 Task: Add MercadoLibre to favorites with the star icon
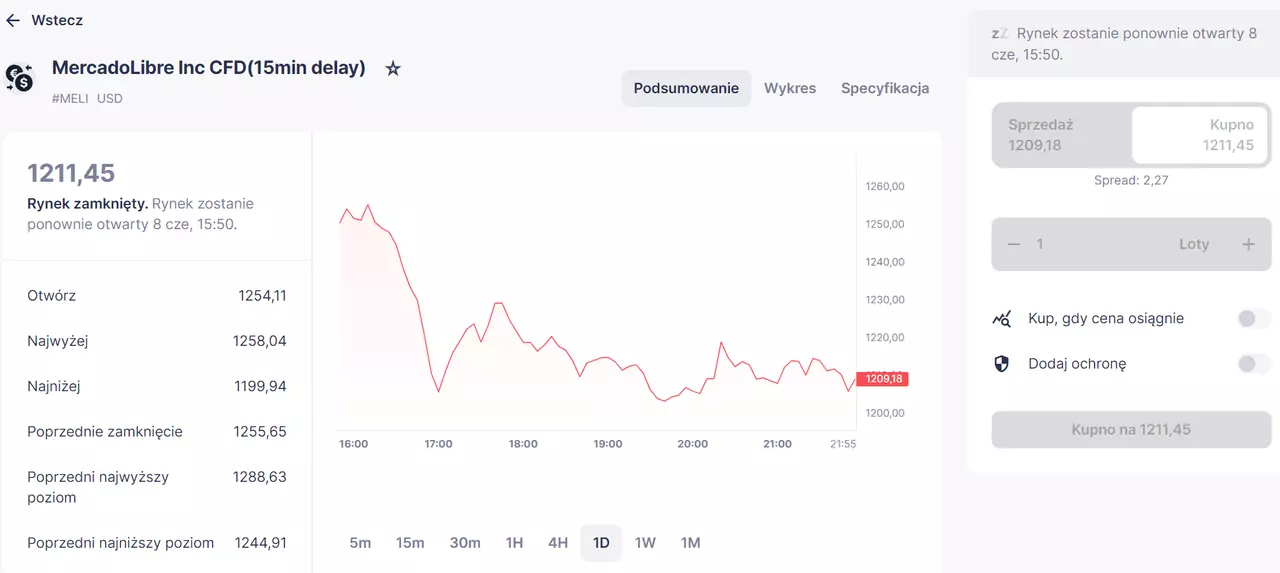[393, 69]
